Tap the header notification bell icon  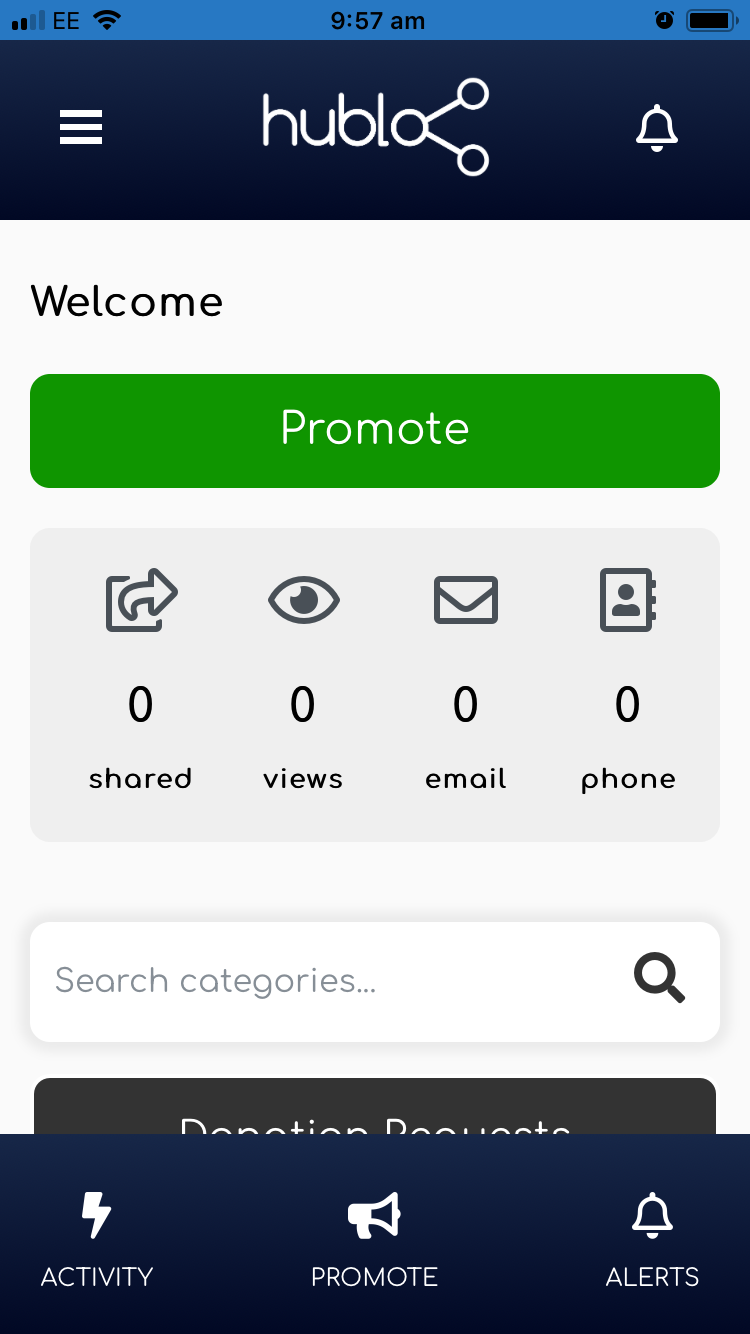[x=657, y=128]
